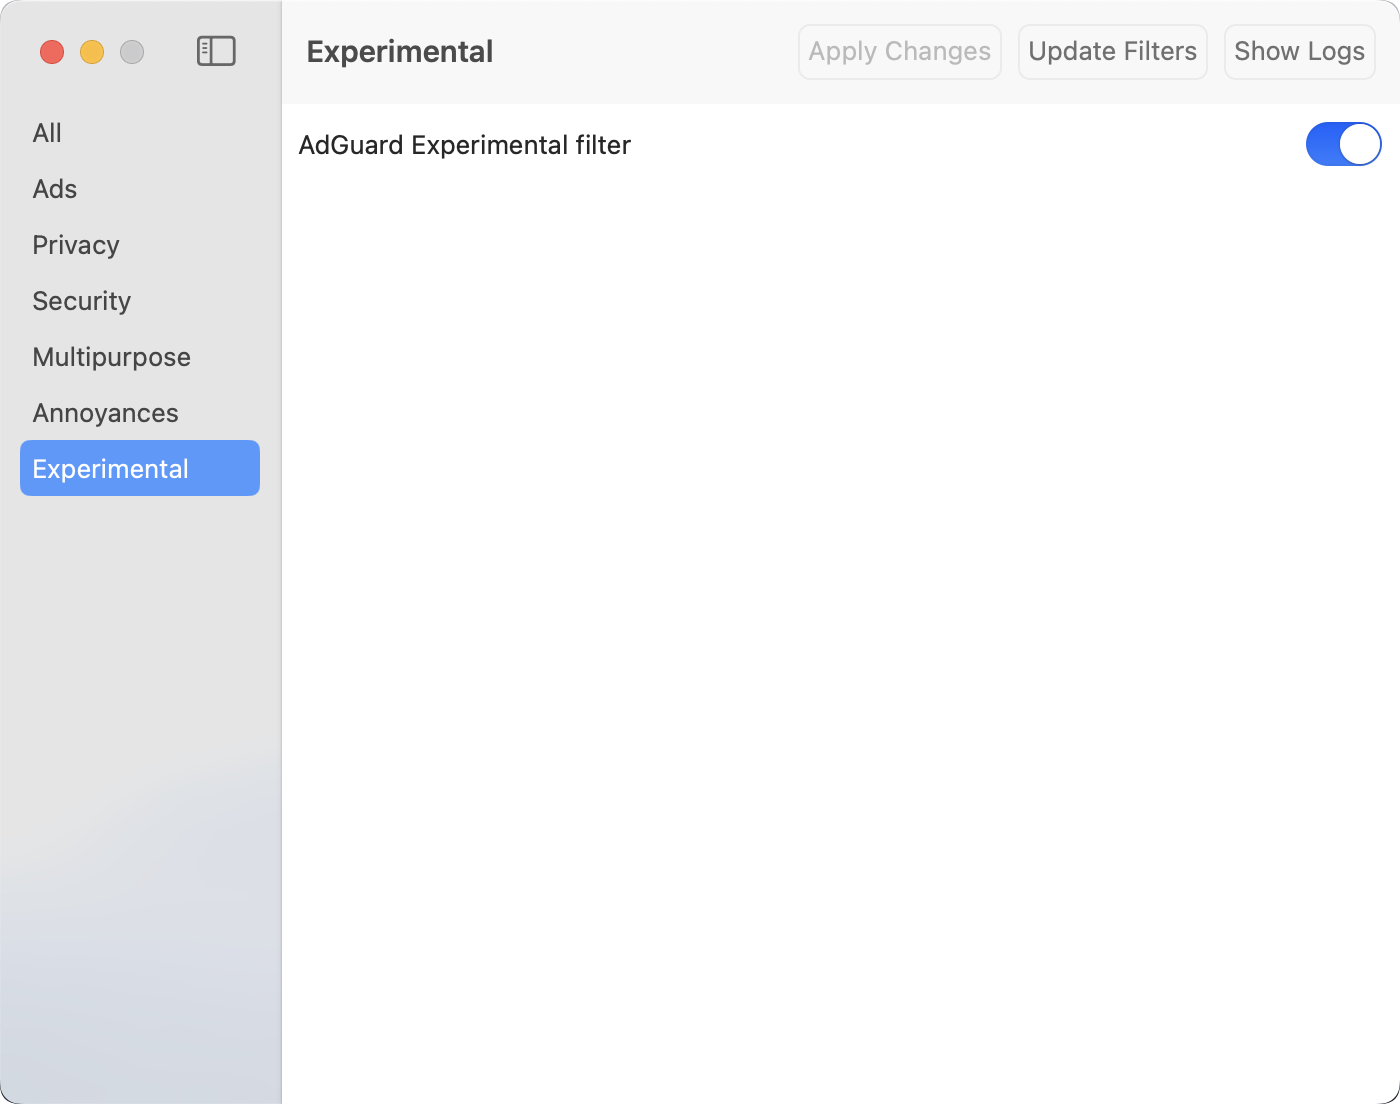The height and width of the screenshot is (1104, 1400).
Task: Click the AdGuard Experimental filter label
Action: [x=465, y=145]
